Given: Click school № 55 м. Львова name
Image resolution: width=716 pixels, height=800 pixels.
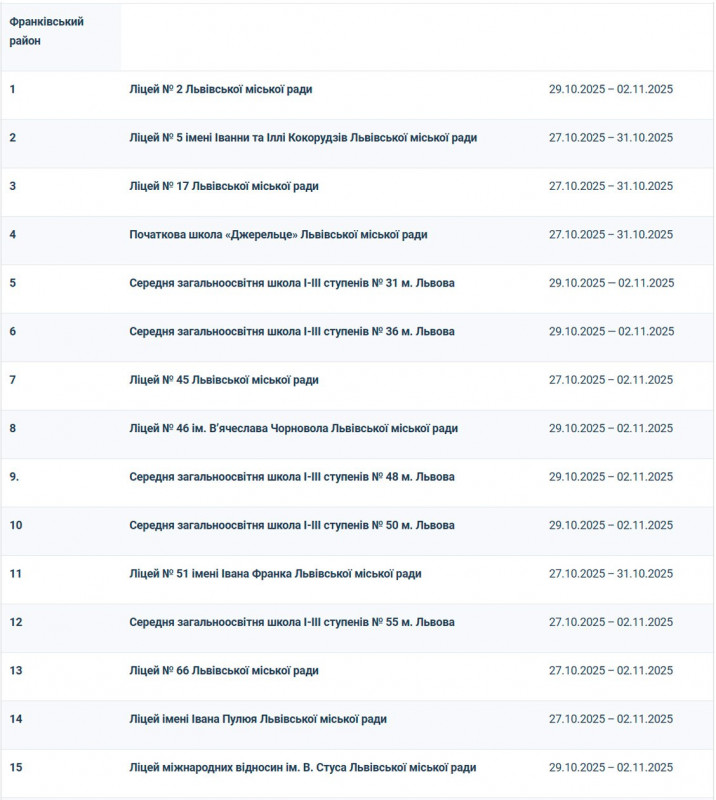Looking at the screenshot, I should tap(292, 622).
